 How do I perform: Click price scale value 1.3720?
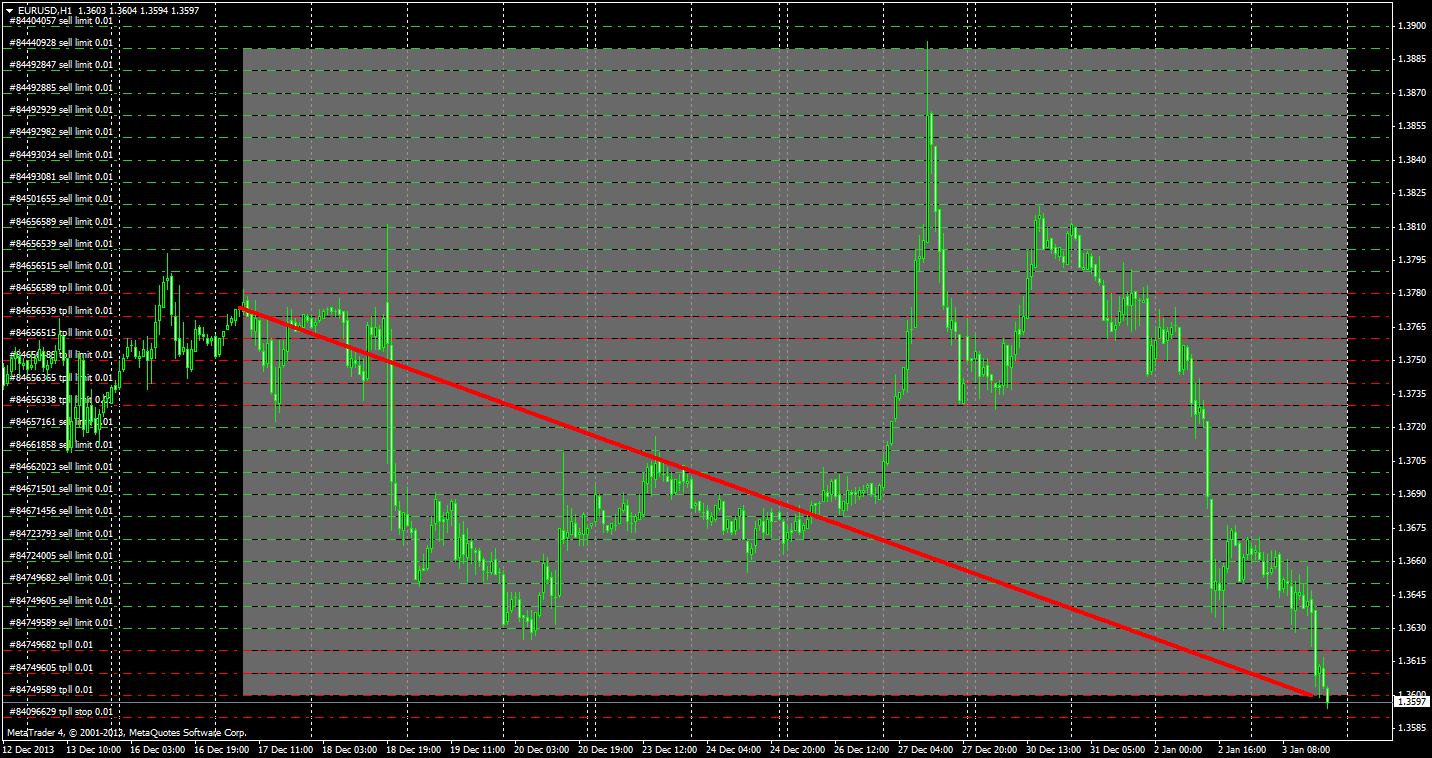tap(1412, 427)
